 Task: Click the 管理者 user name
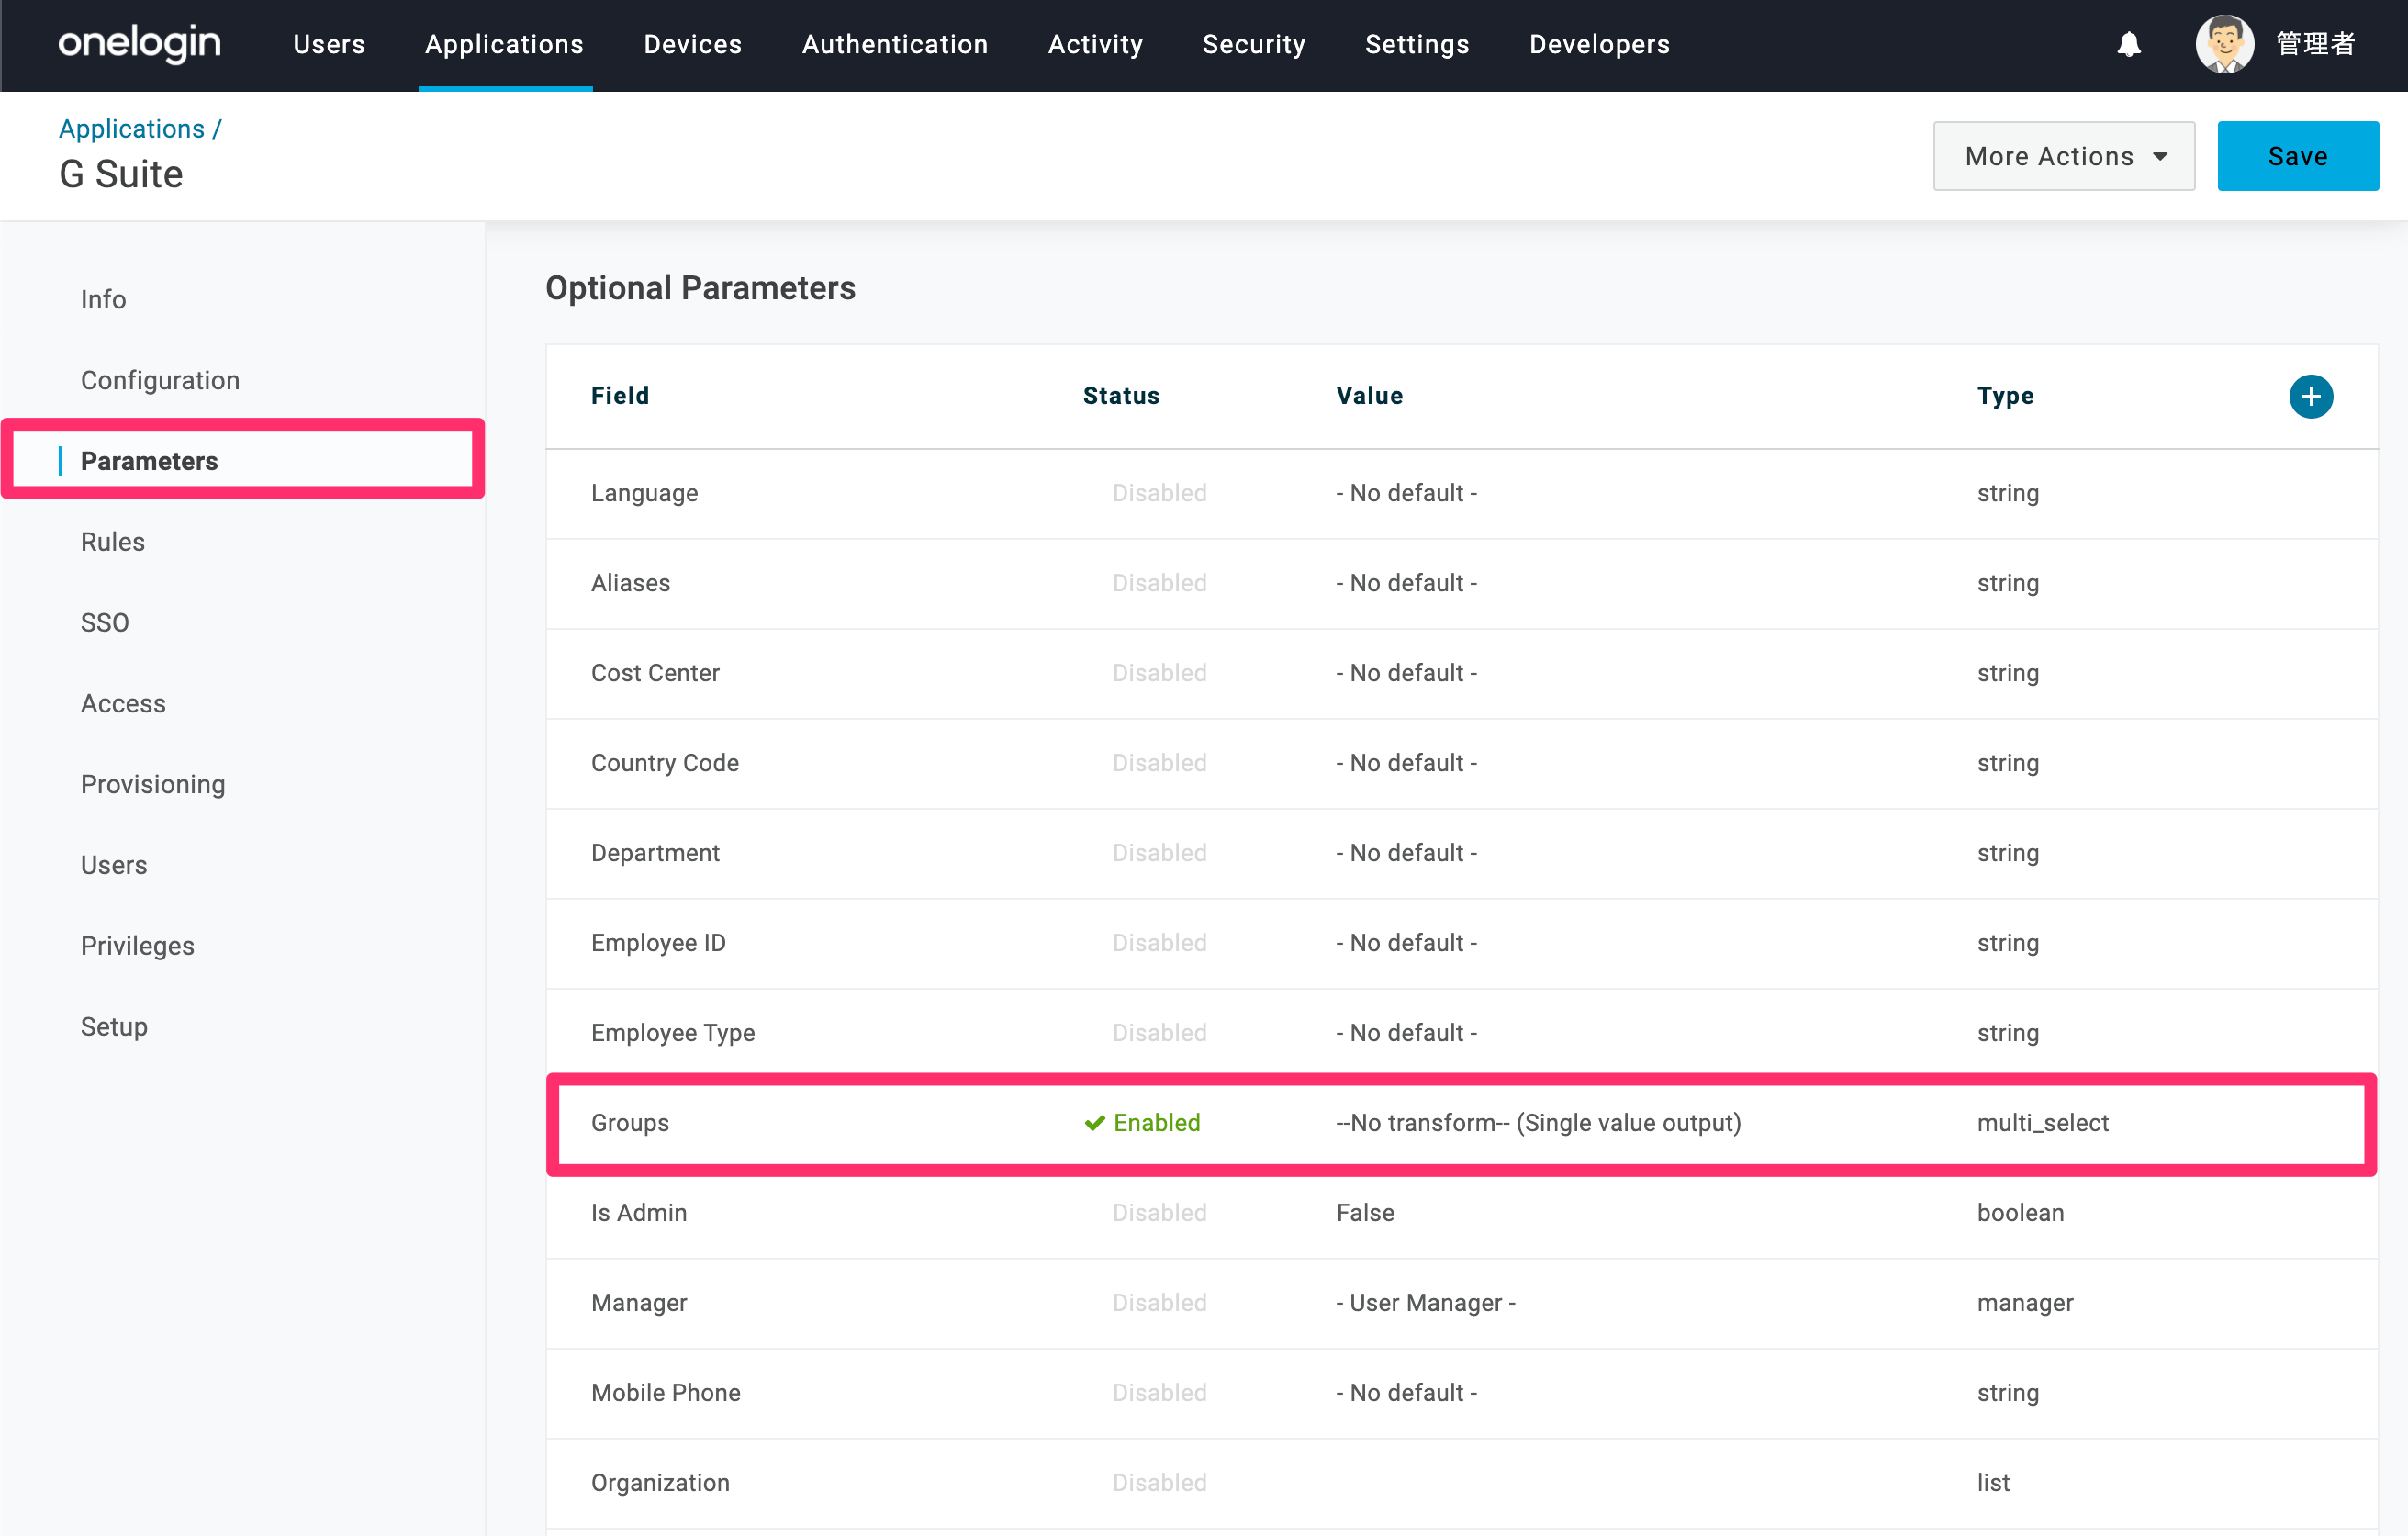[x=2315, y=44]
